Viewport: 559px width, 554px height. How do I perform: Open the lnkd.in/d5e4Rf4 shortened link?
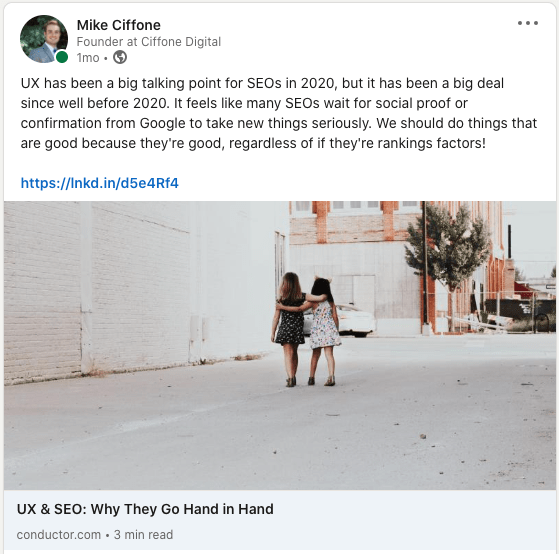click(99, 183)
